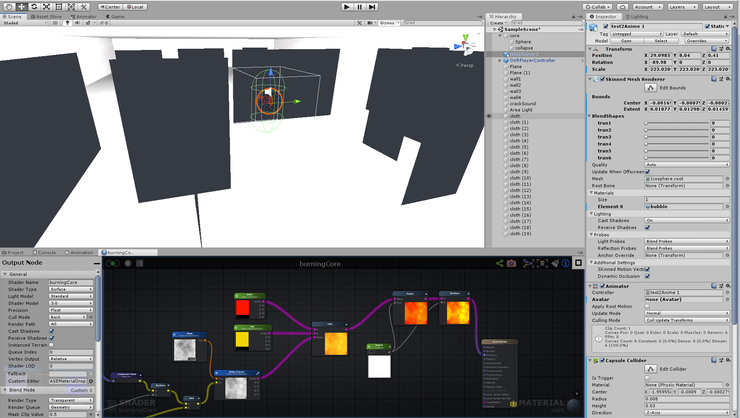Toggle scene audio with the speaker icon

77,22
